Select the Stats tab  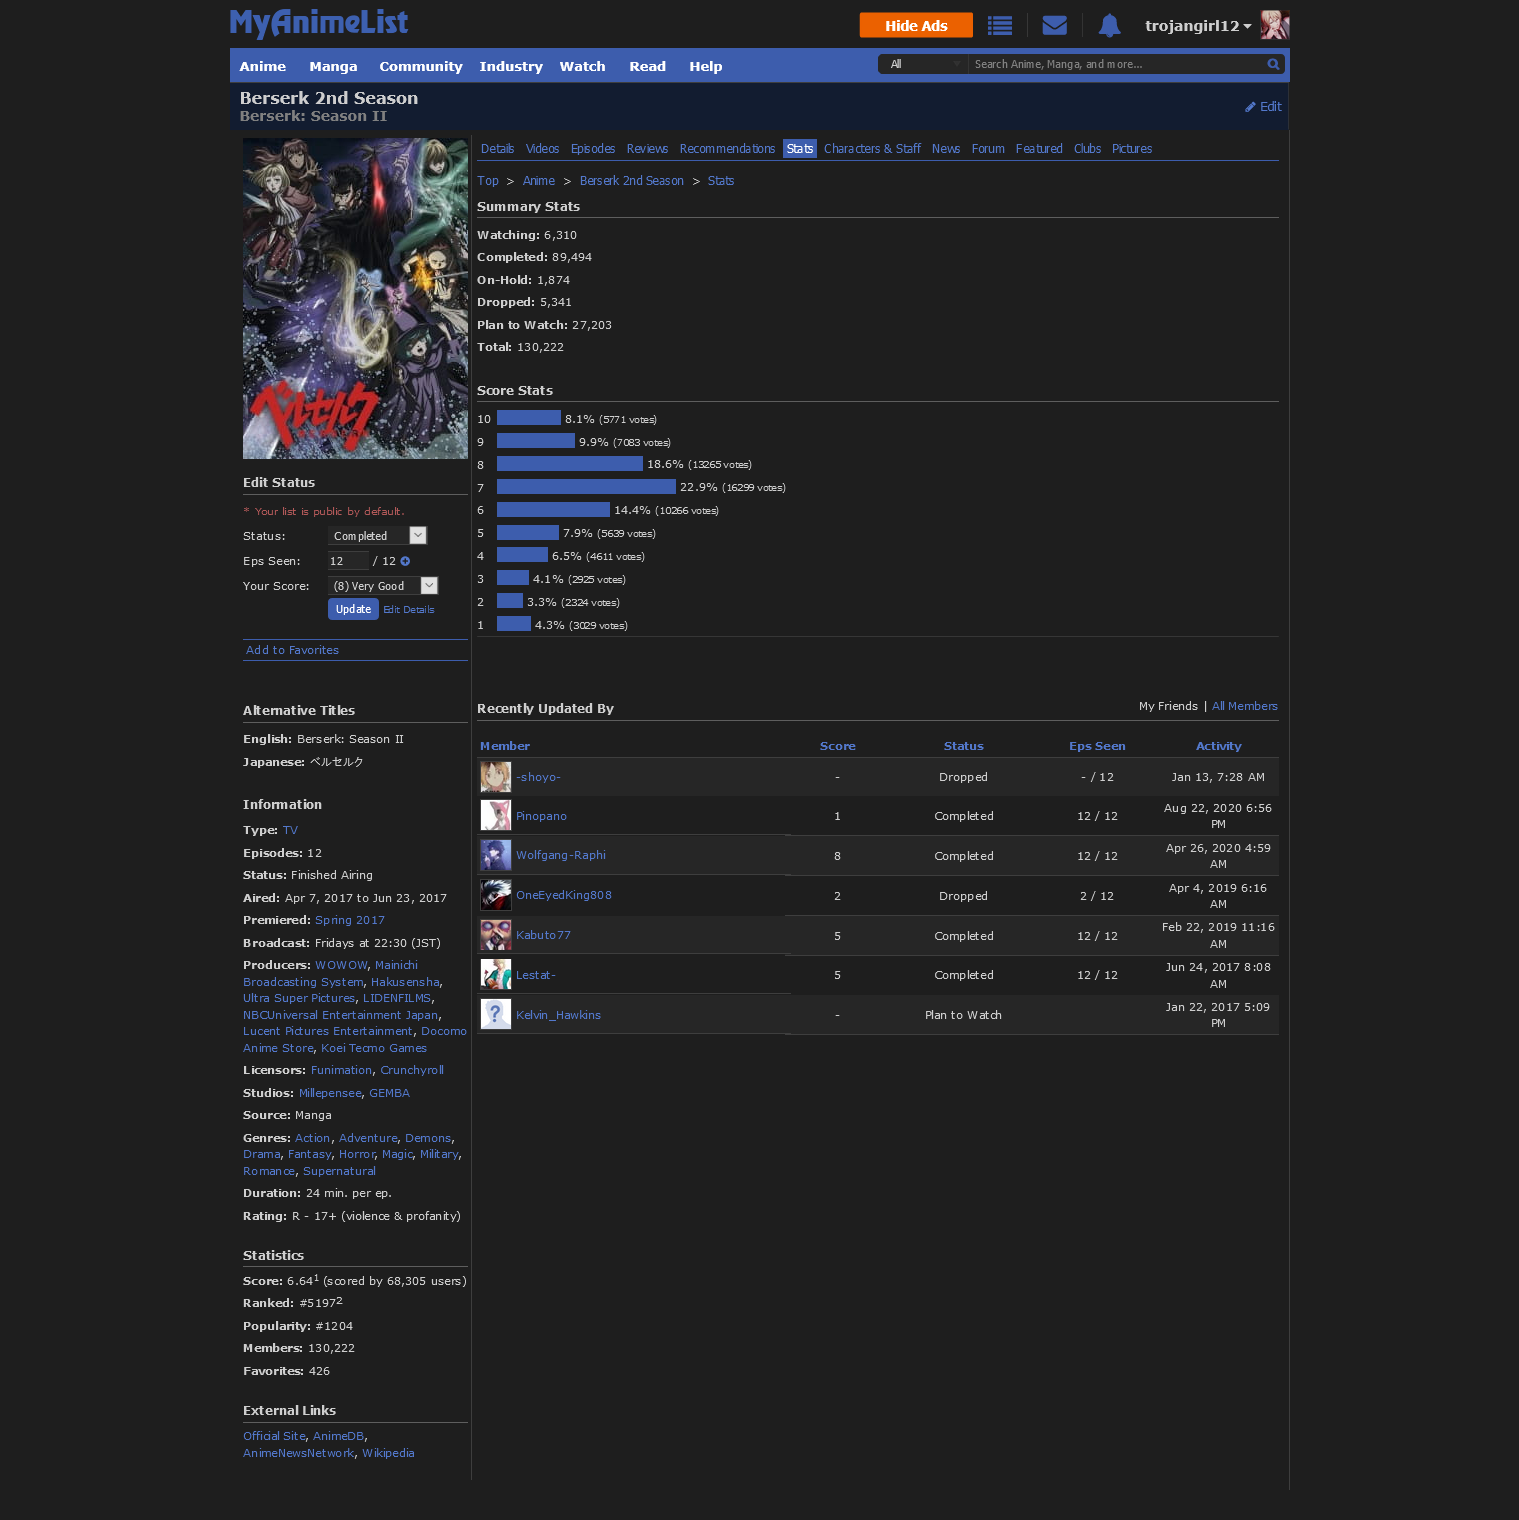click(x=800, y=149)
